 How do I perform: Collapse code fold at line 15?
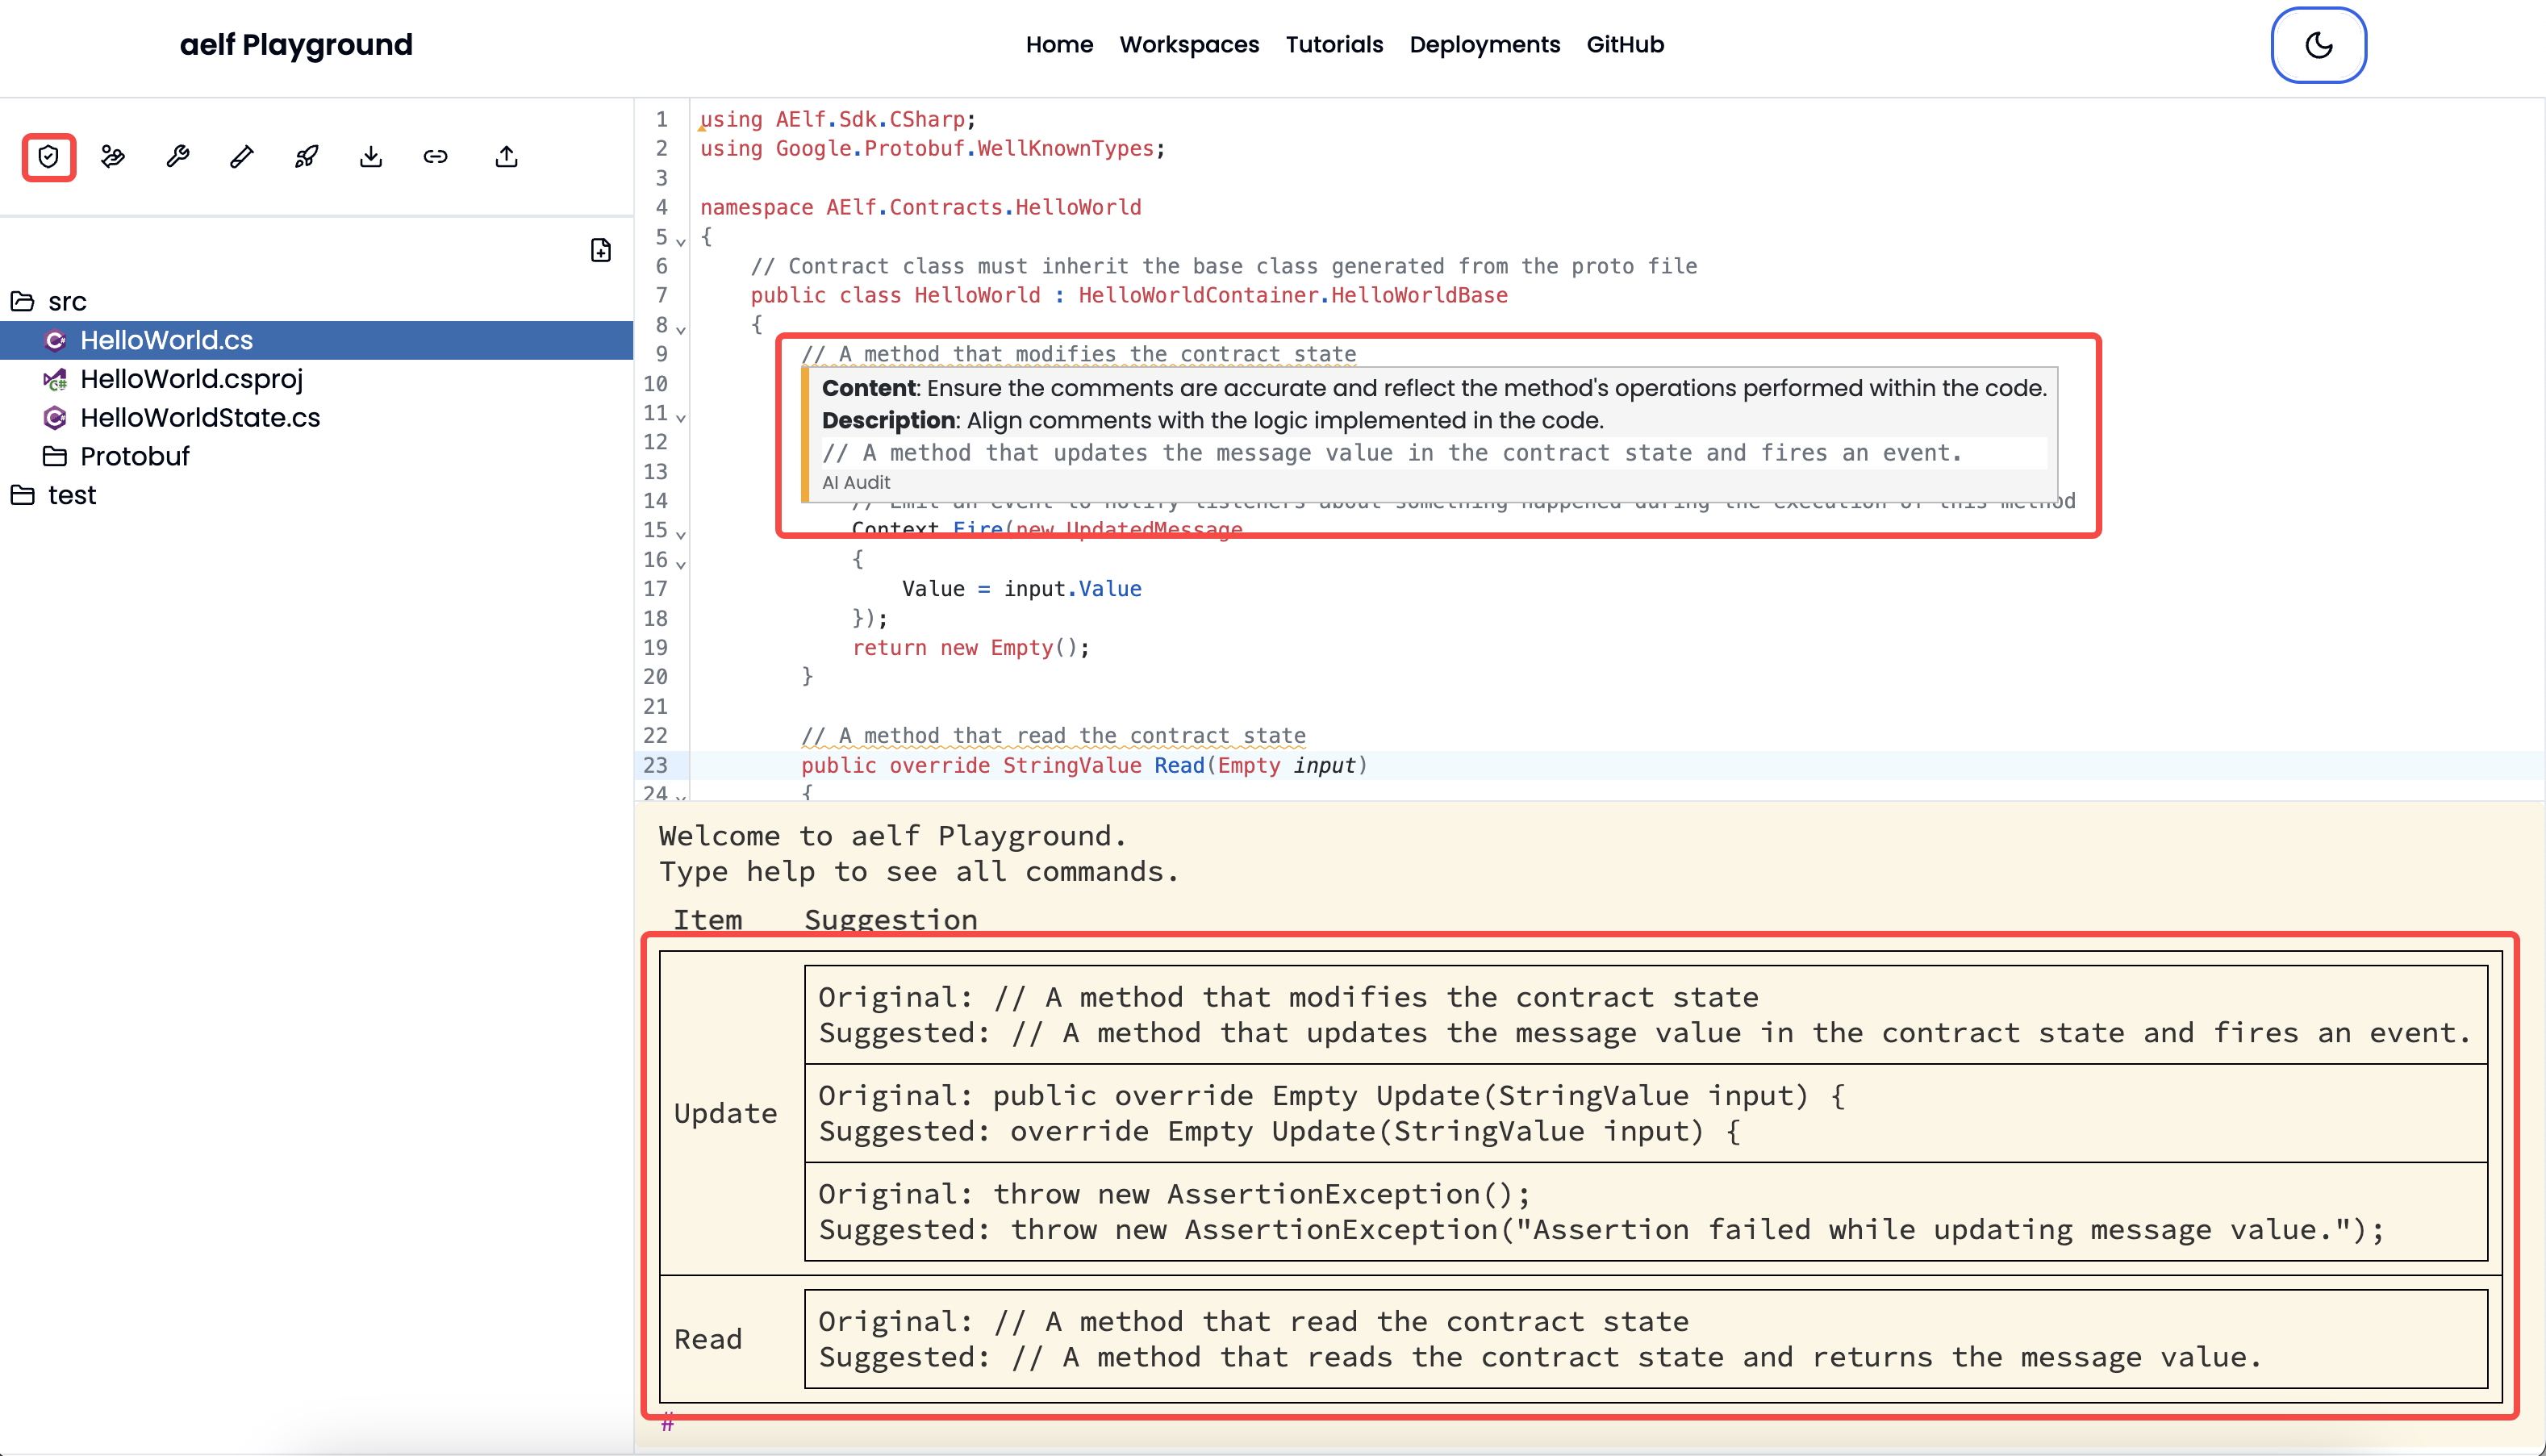[x=680, y=534]
